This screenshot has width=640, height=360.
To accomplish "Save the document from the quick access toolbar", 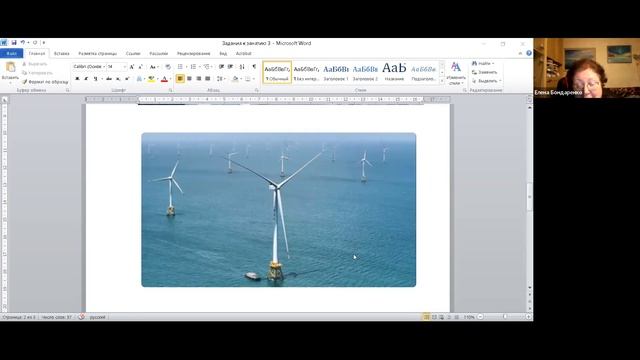I will 14,42.
